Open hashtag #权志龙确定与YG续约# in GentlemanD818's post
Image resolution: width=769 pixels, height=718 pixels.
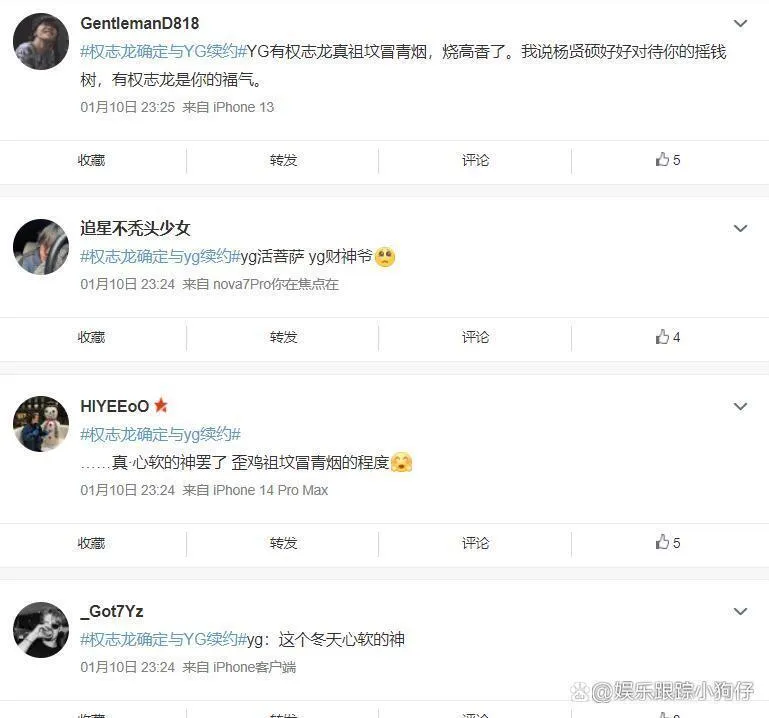point(163,51)
